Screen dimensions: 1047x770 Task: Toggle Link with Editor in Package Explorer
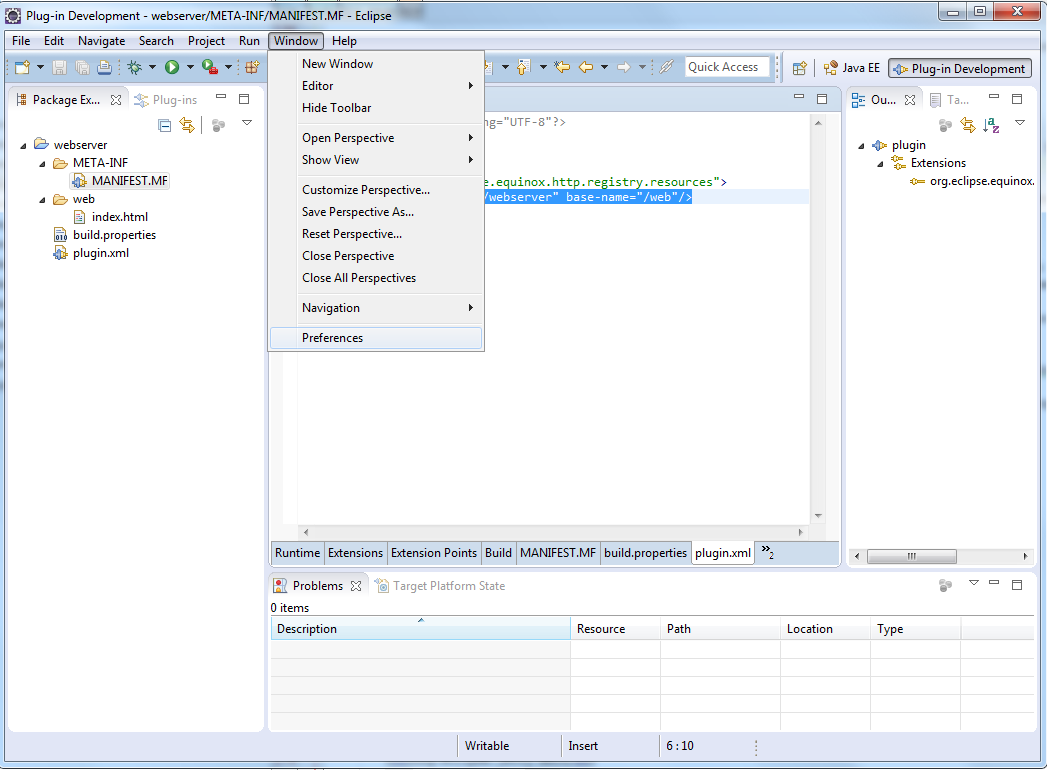coord(187,125)
